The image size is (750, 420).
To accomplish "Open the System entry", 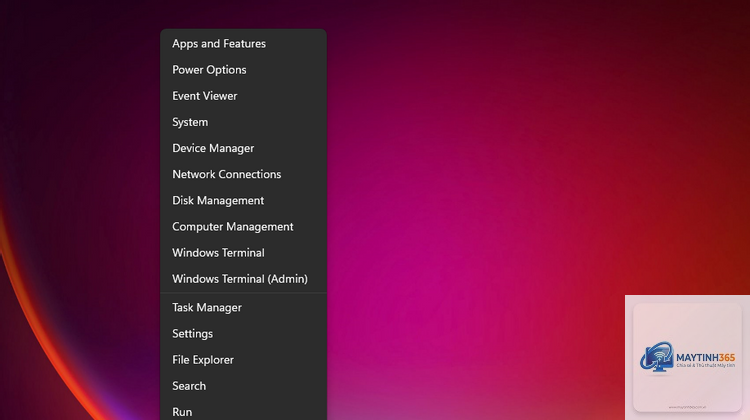I will [243, 122].
